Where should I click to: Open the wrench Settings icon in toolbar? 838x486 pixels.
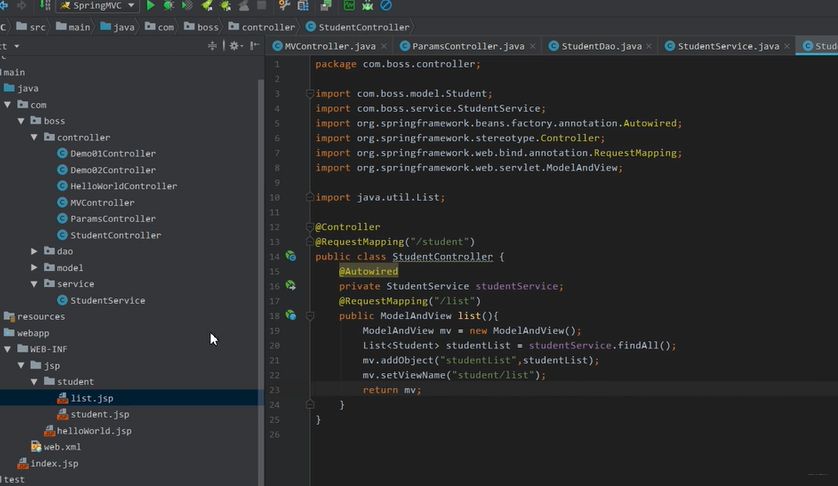[x=284, y=6]
